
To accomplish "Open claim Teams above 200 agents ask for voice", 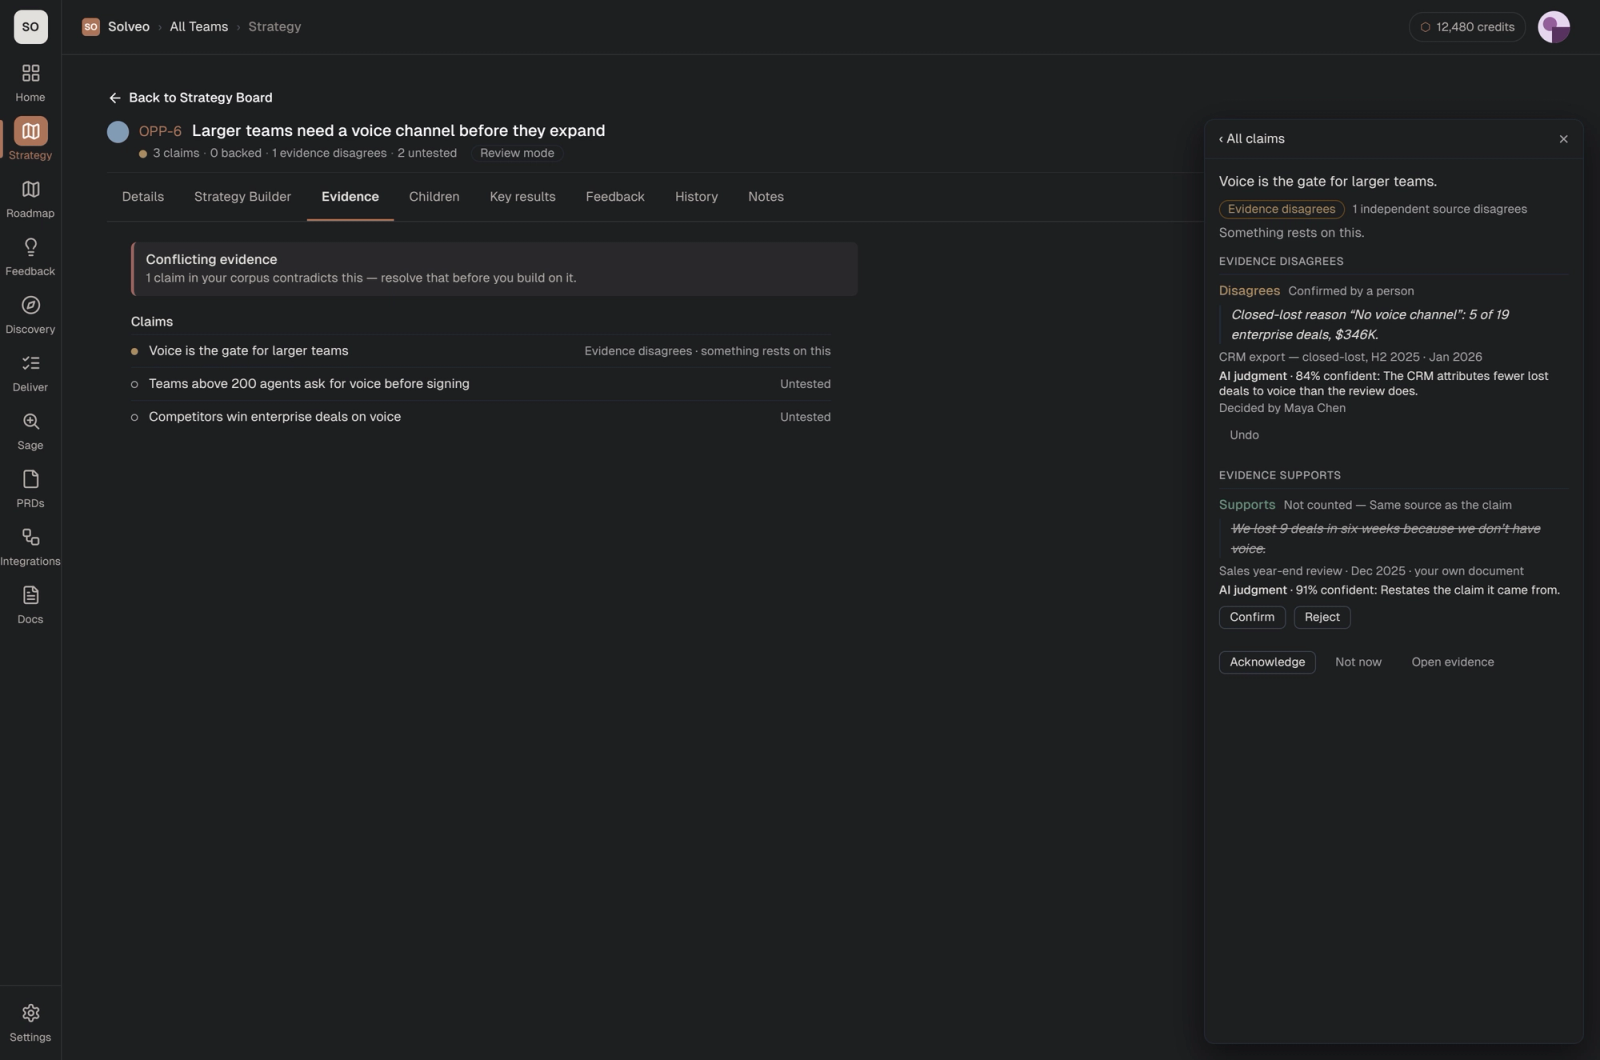I will point(481,384).
